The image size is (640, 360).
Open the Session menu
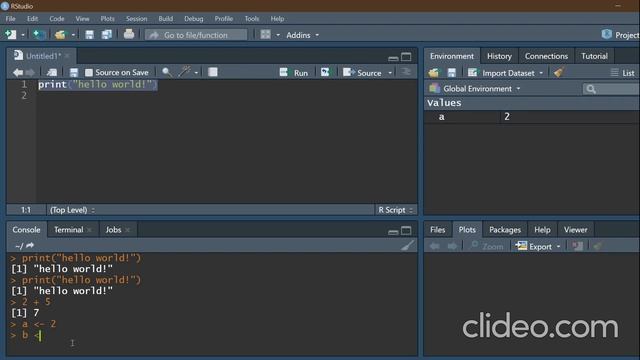136,19
